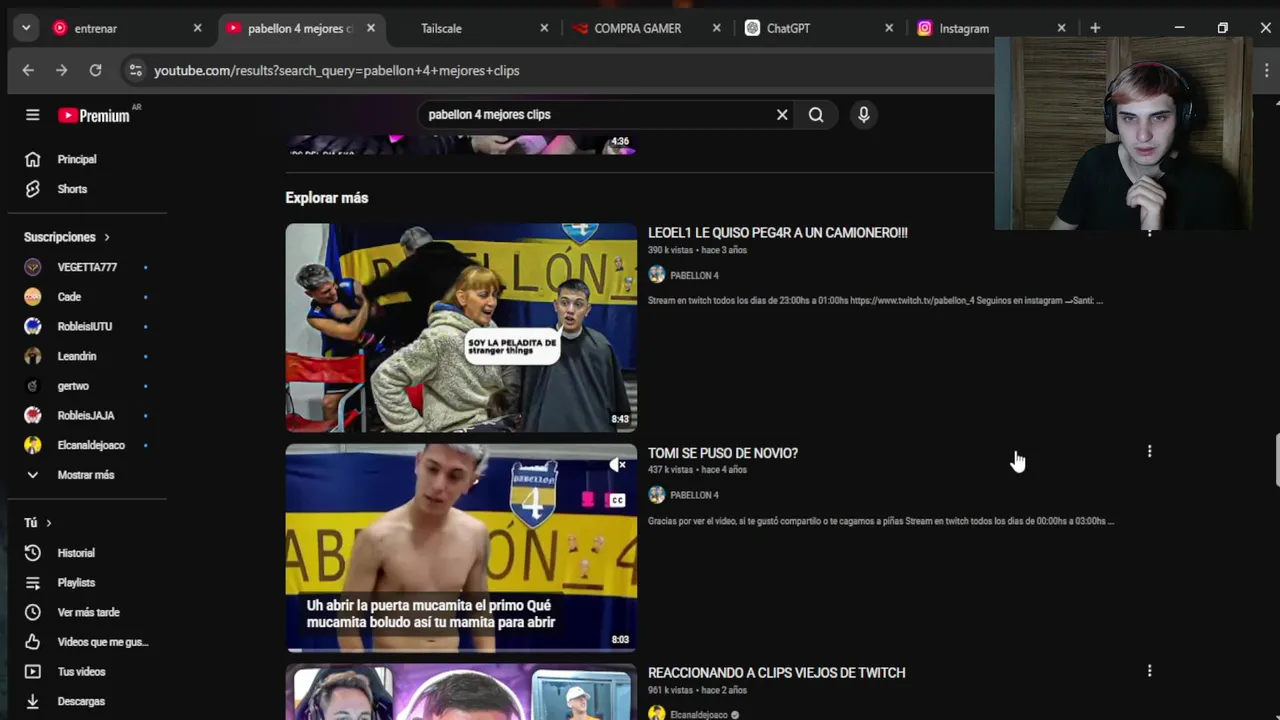
Task: Start voice search with microphone icon
Action: 864,115
